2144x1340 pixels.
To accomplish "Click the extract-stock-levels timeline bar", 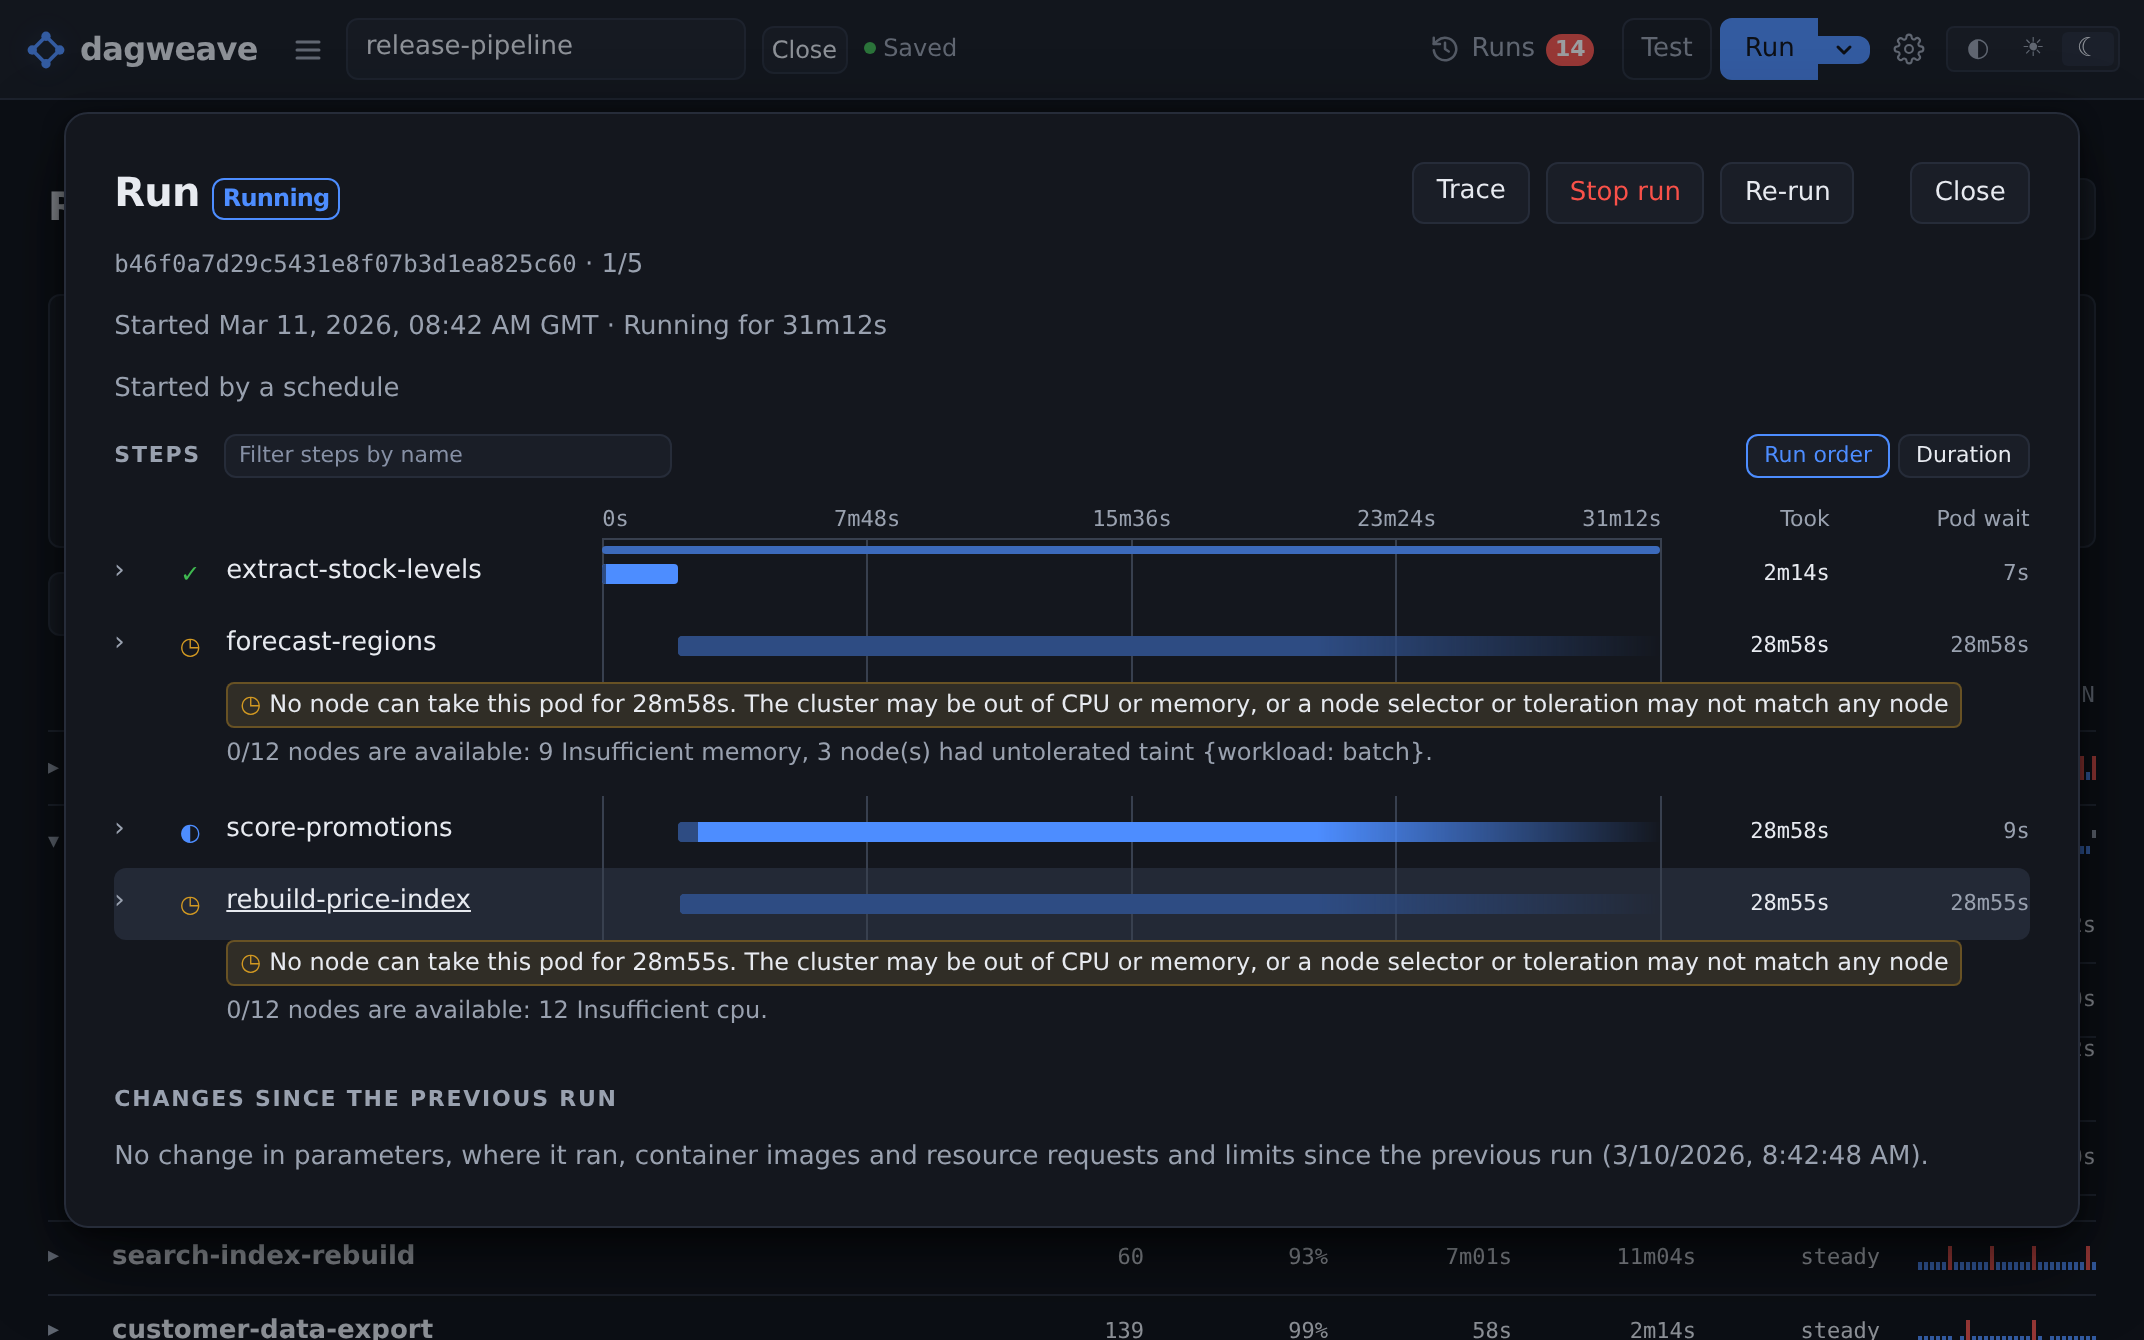I will pyautogui.click(x=641, y=574).
